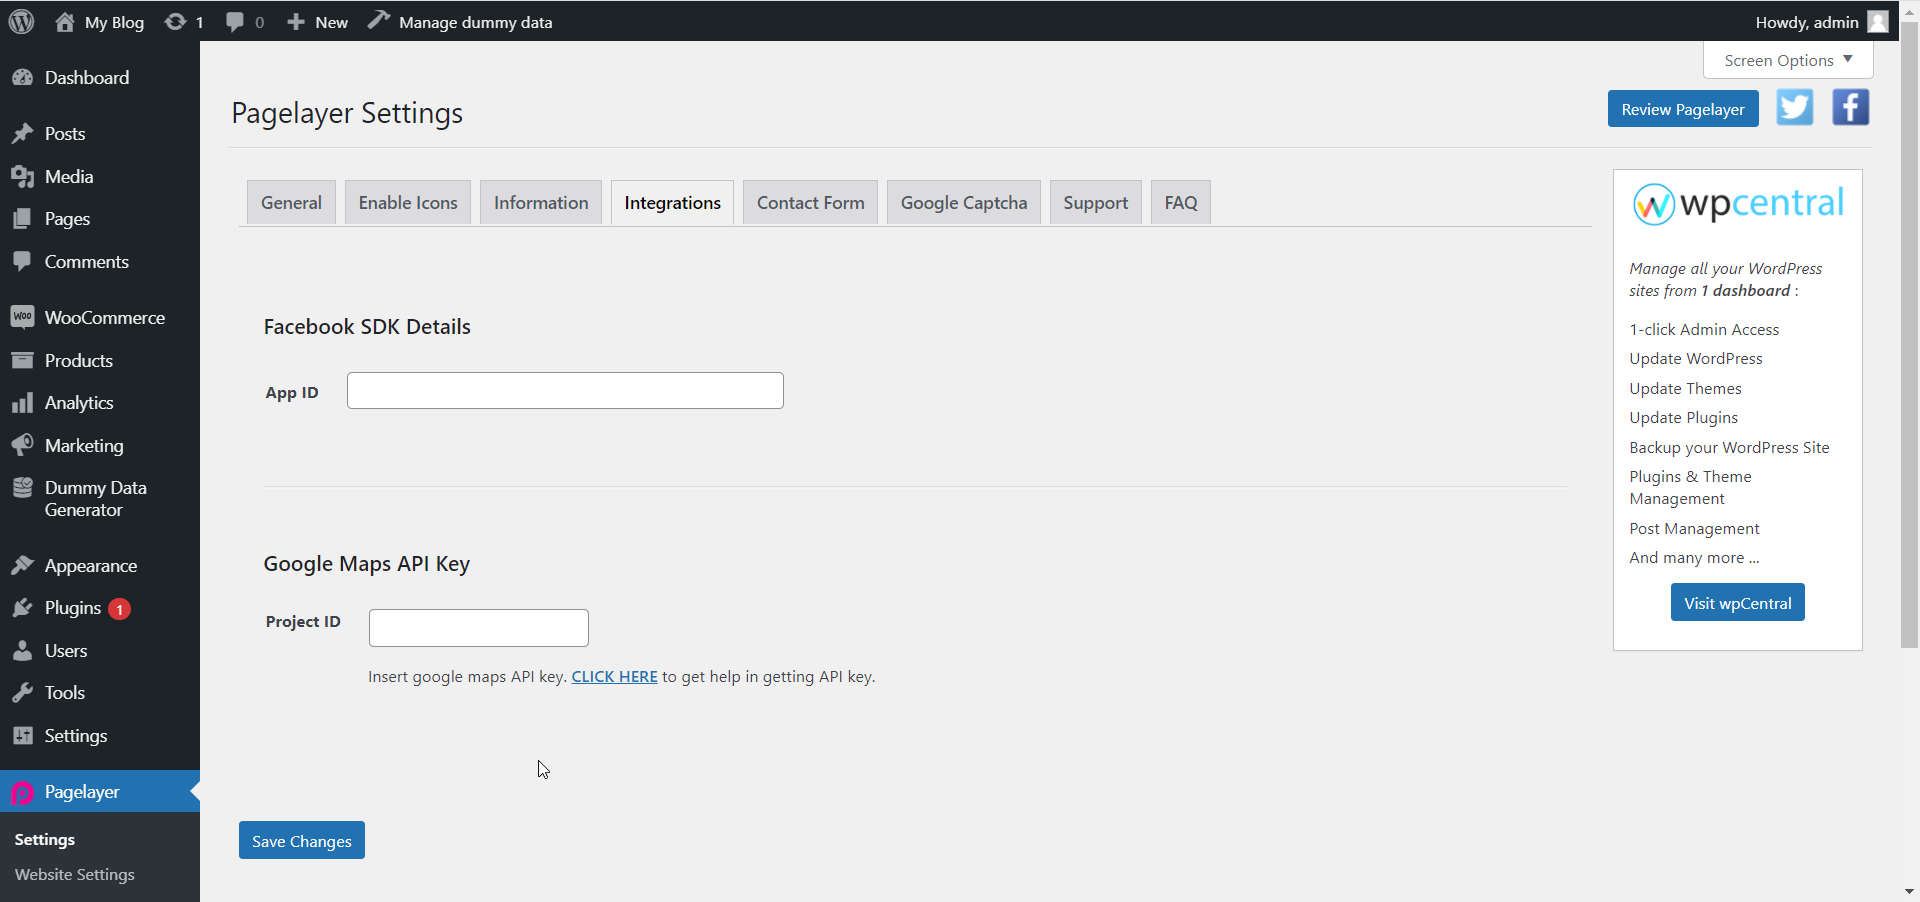Click inside the App ID field
Image resolution: width=1920 pixels, height=902 pixels.
(565, 390)
